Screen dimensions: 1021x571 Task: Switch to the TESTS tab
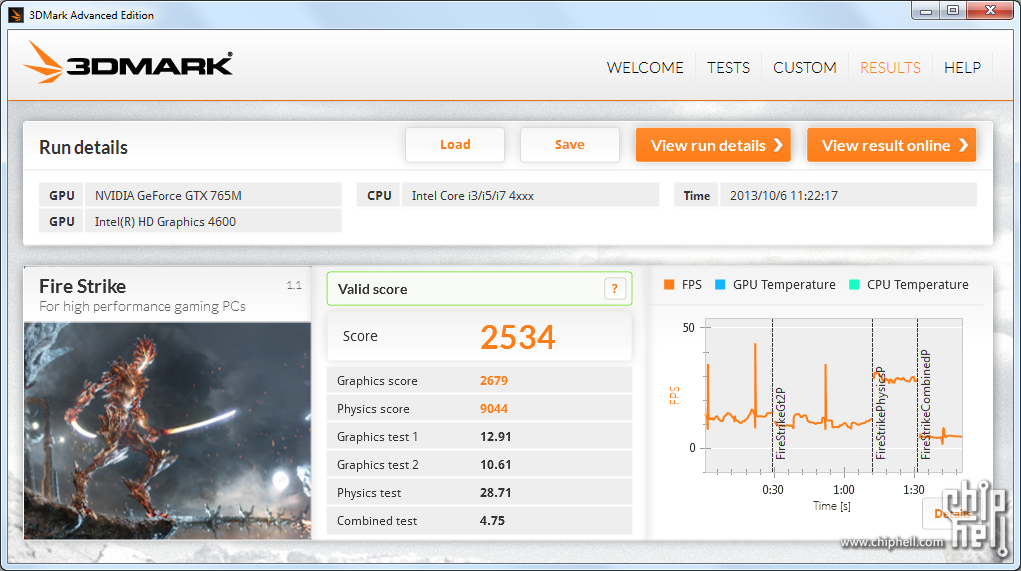pos(728,68)
